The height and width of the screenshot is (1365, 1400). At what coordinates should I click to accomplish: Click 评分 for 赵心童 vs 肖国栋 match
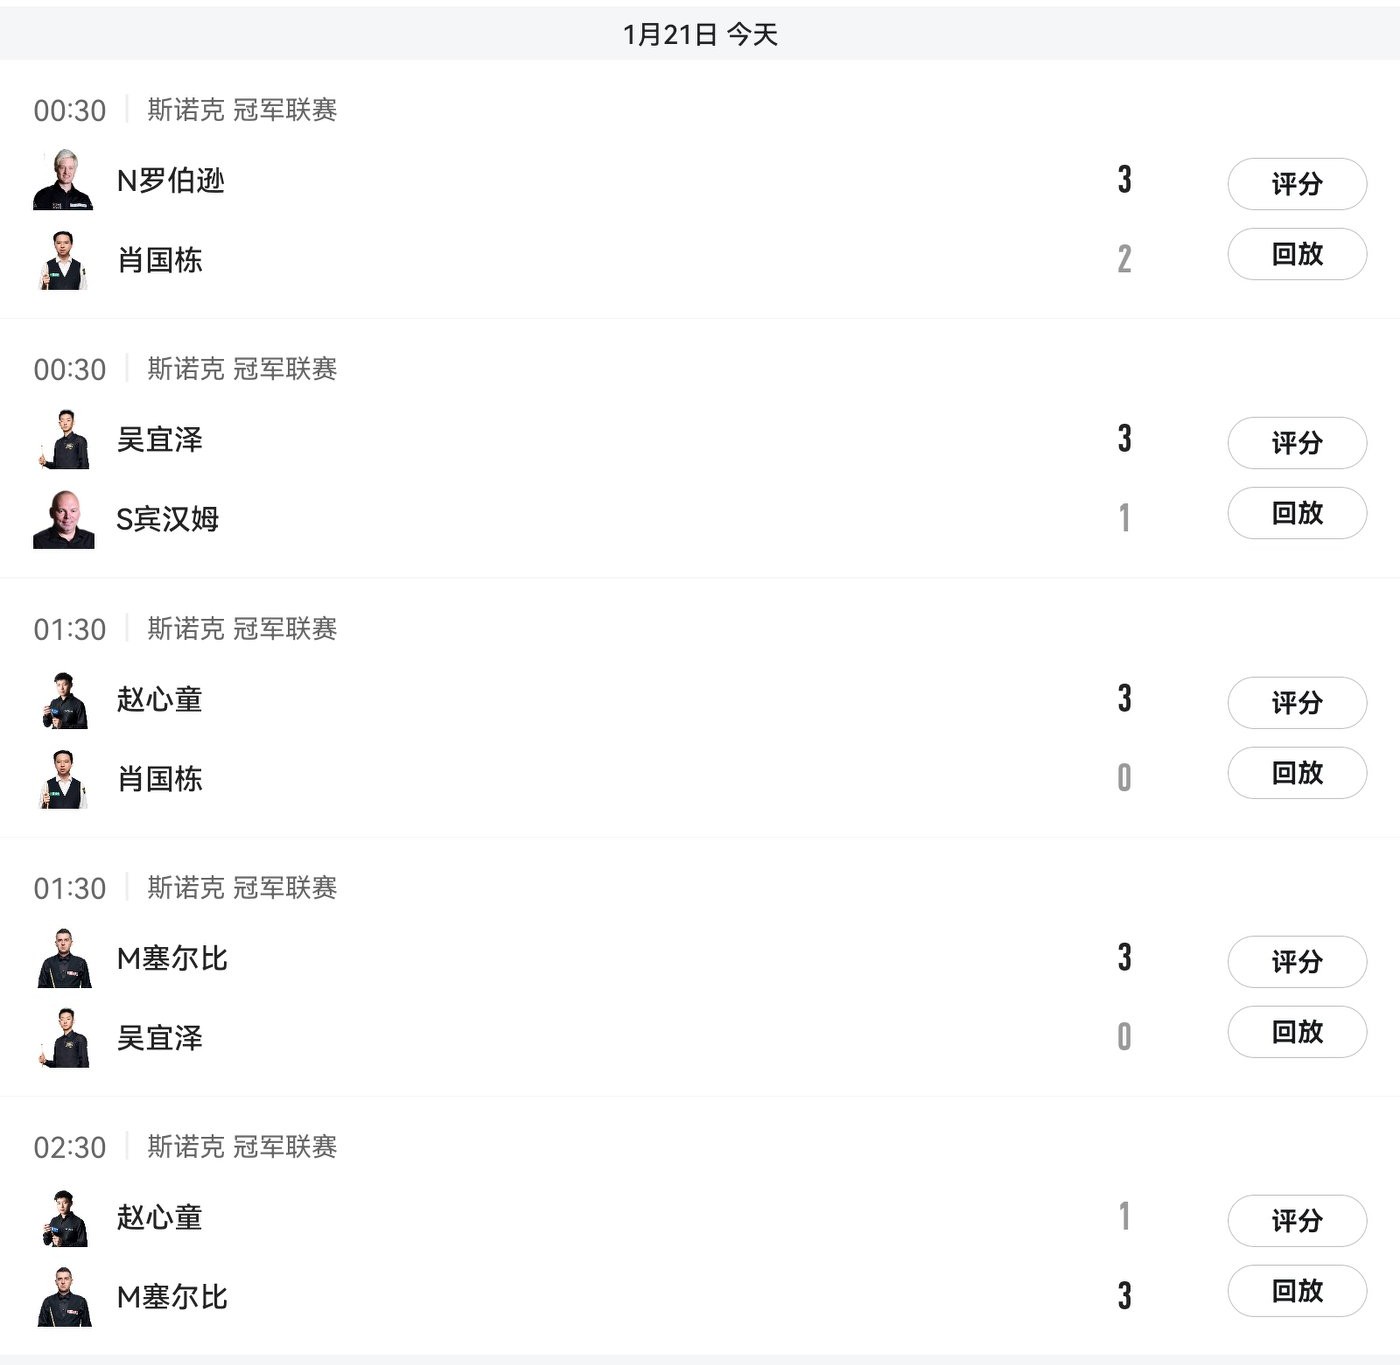(x=1296, y=703)
